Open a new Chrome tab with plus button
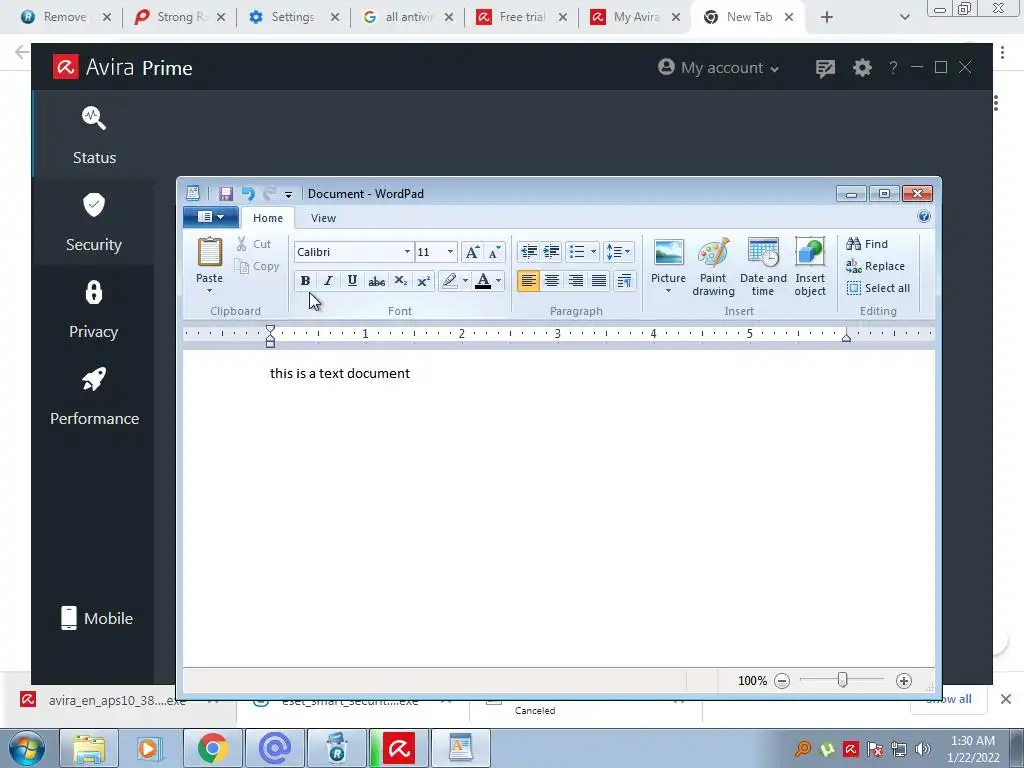 (x=827, y=18)
